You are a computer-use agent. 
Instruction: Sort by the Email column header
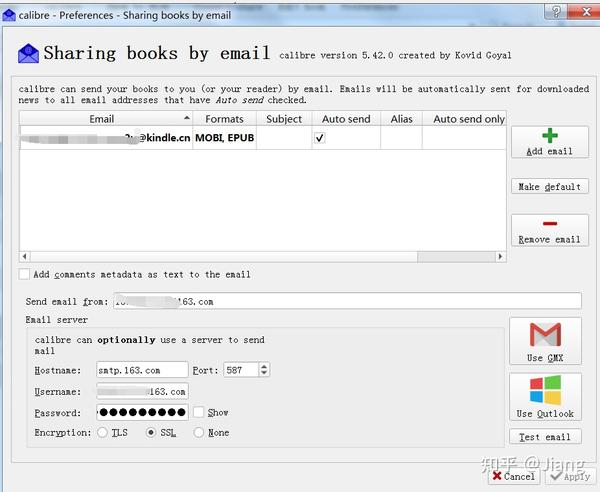[106, 119]
